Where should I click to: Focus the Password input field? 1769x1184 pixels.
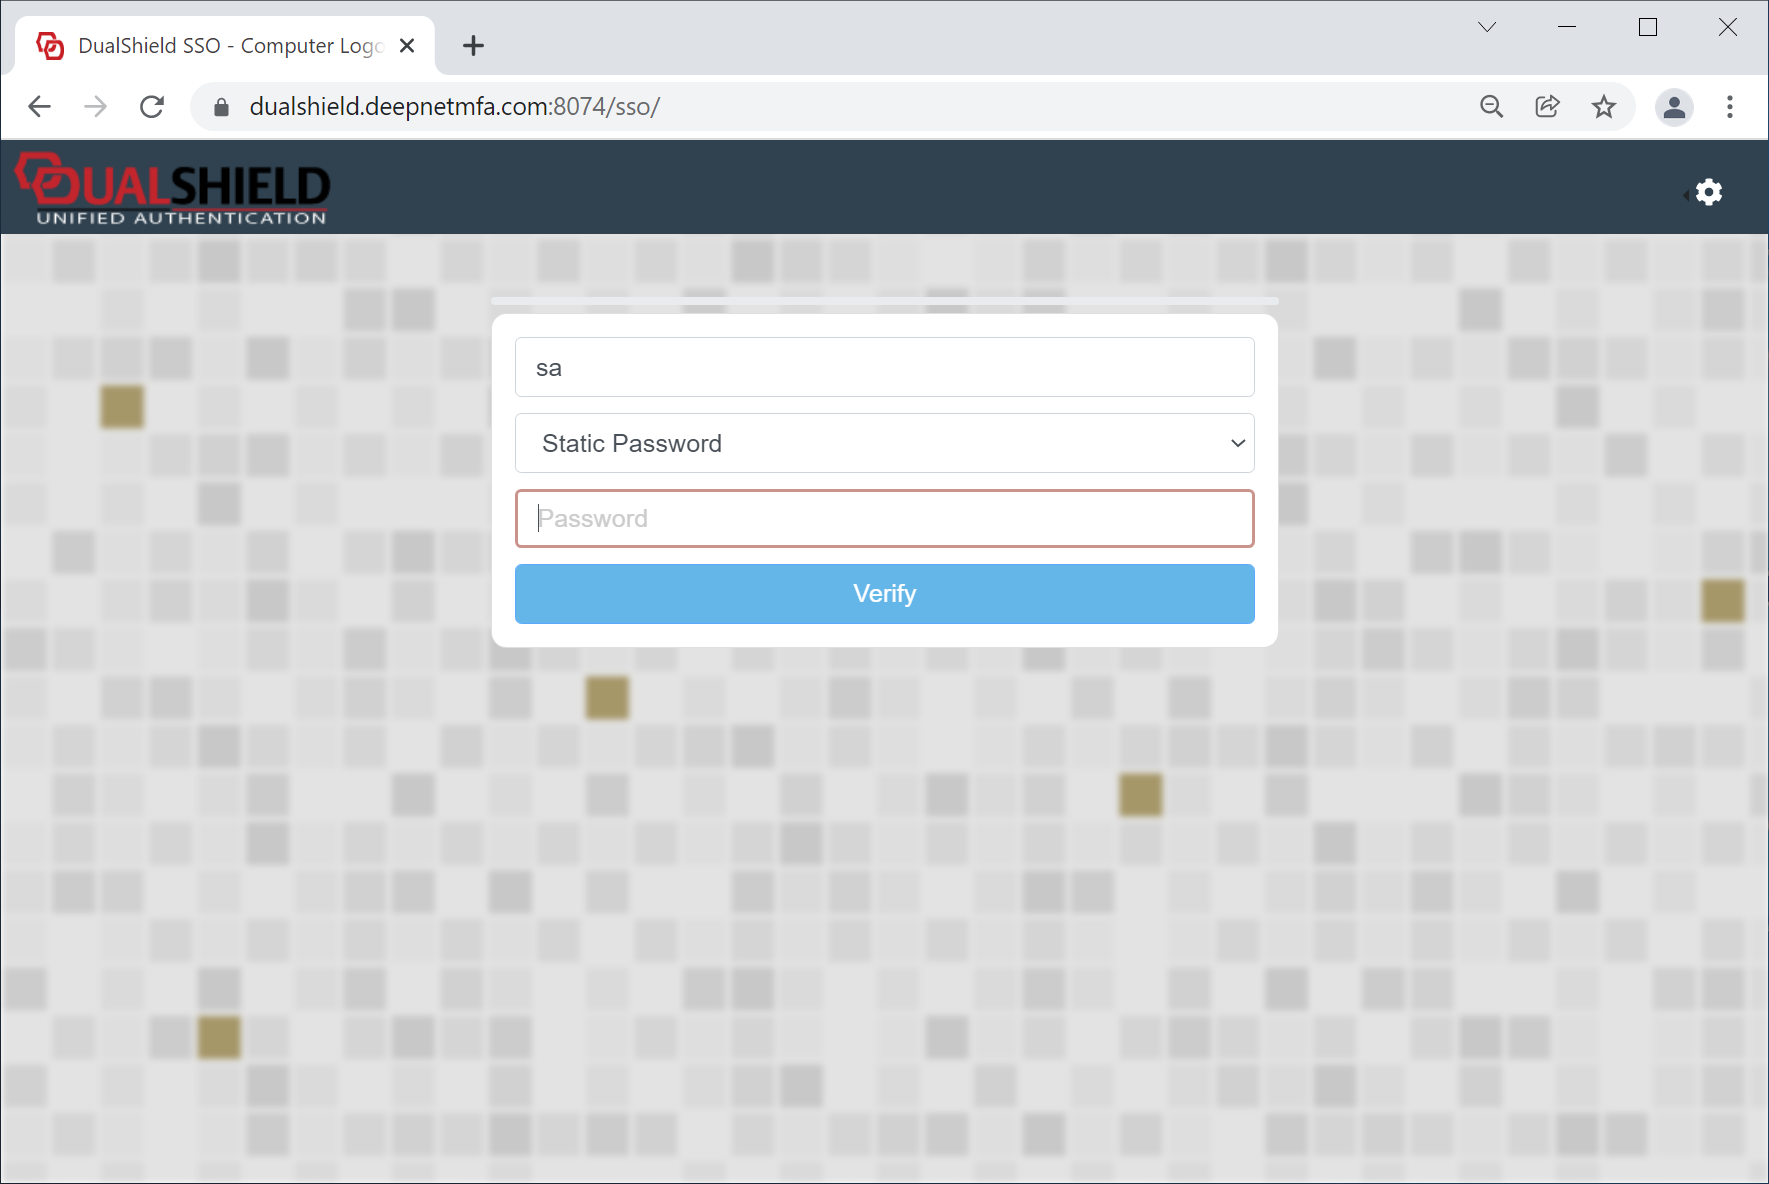point(884,518)
